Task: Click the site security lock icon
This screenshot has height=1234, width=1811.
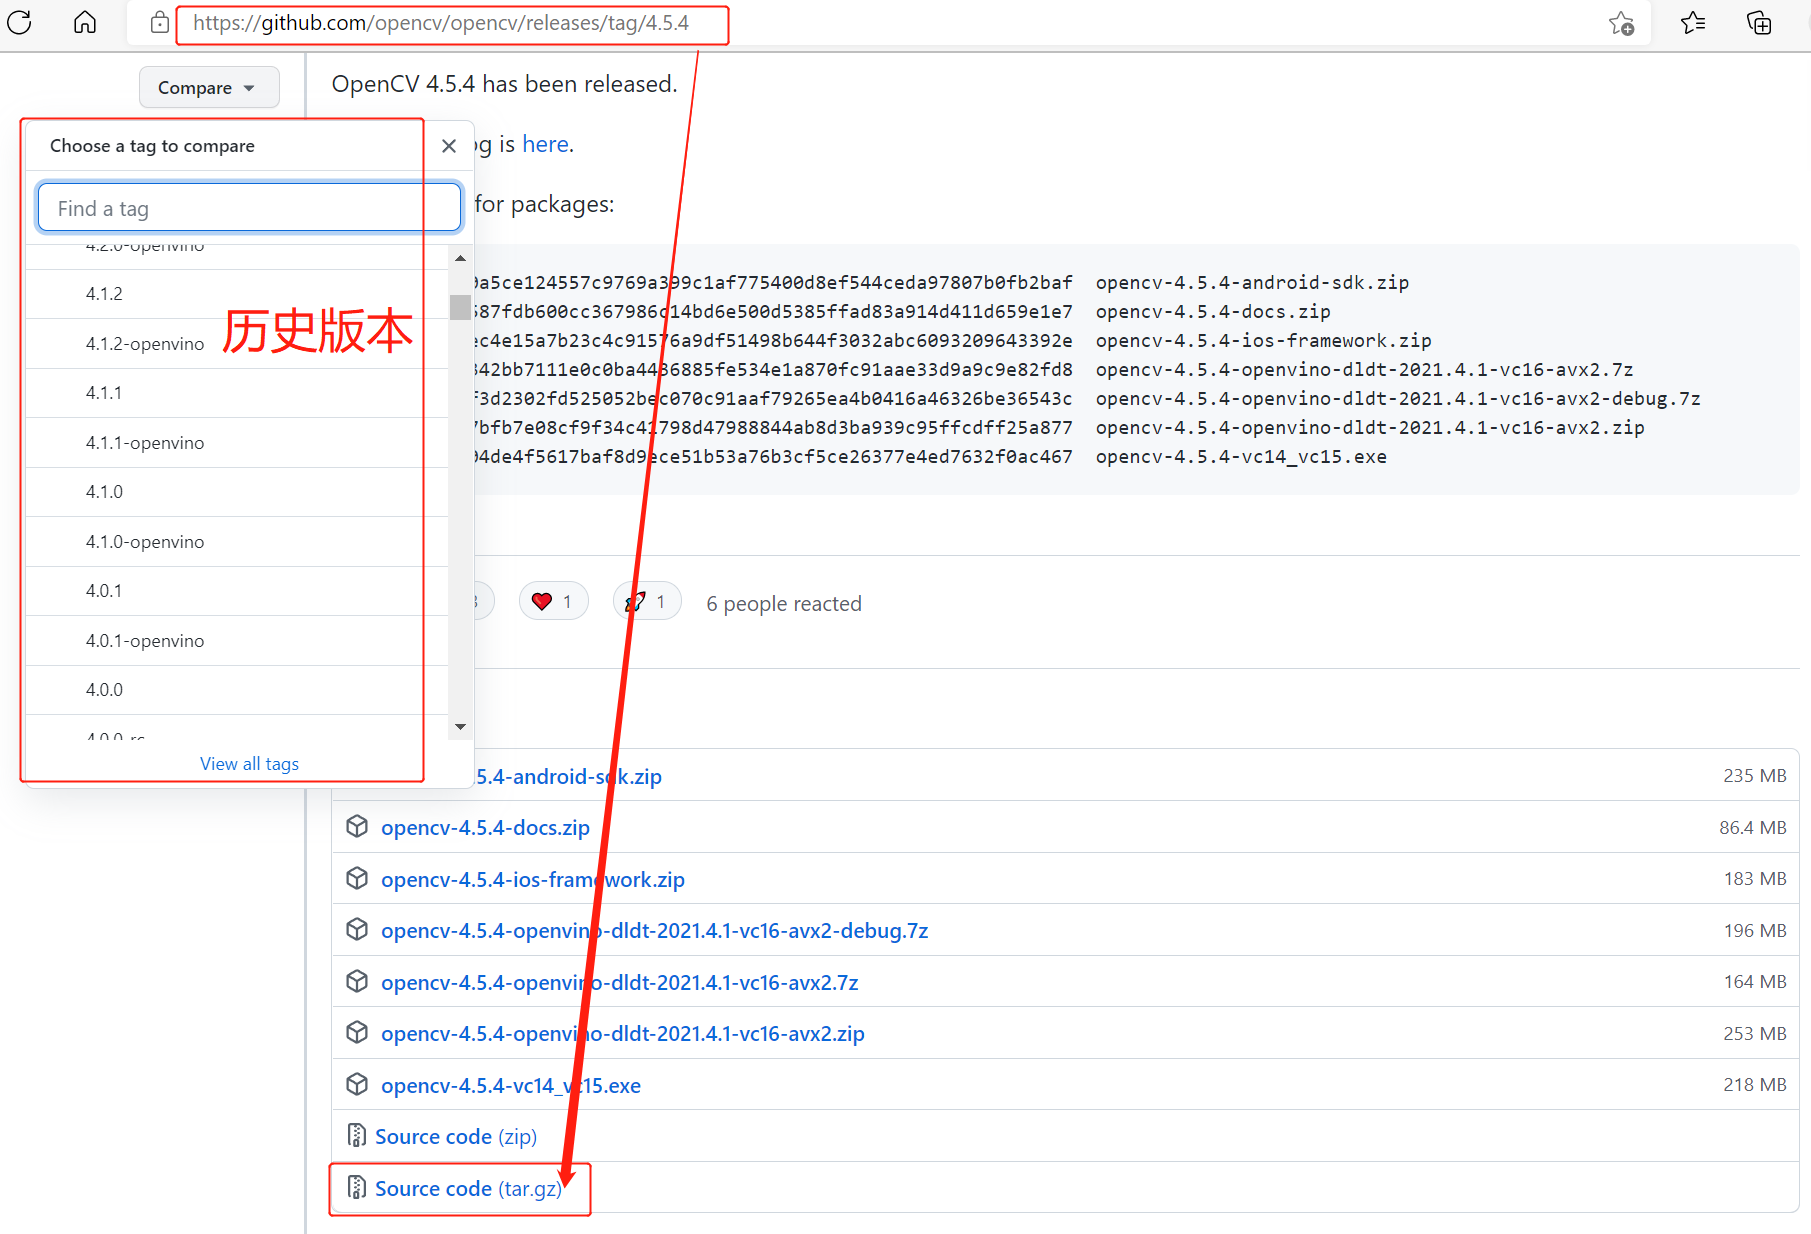Action: point(159,22)
